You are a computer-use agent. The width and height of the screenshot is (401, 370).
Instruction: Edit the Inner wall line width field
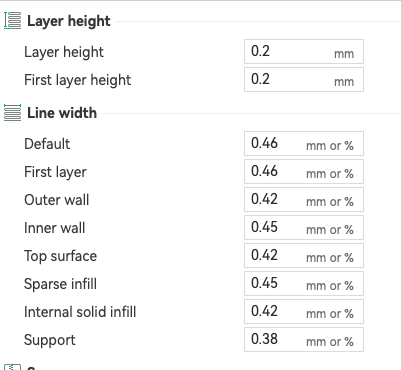(304, 228)
